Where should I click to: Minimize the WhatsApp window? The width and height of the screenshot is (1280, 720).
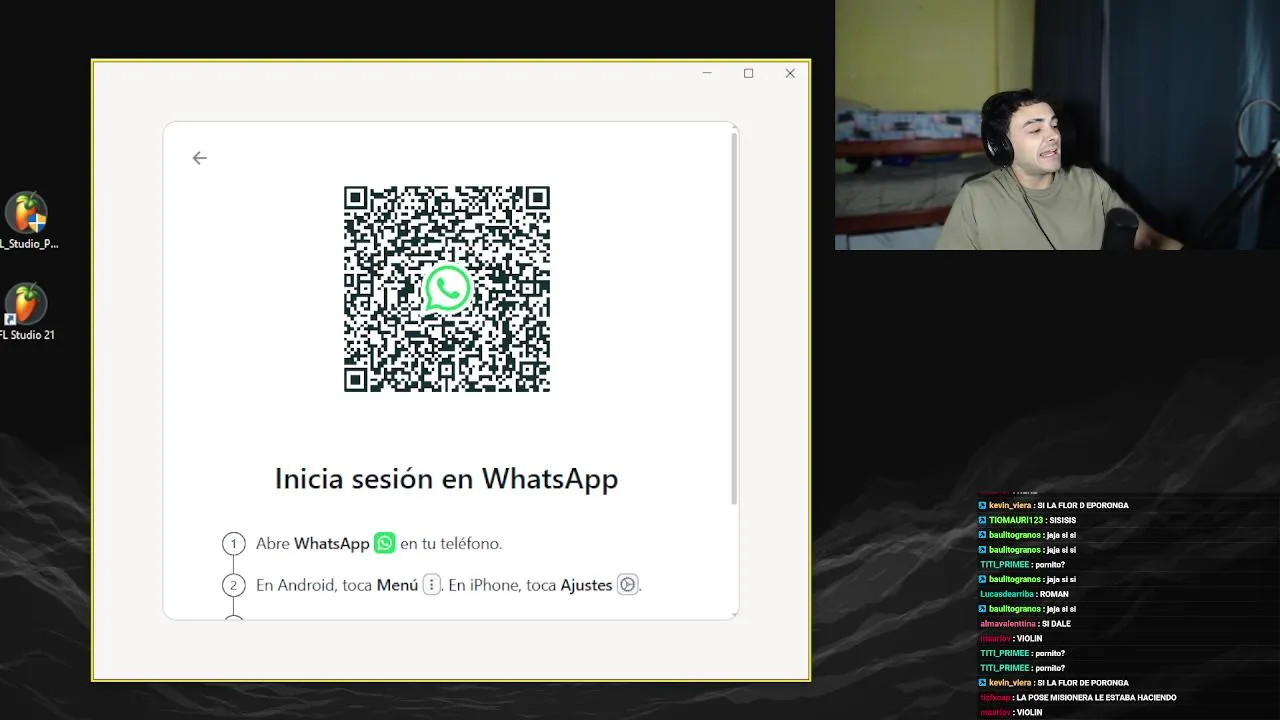[707, 73]
